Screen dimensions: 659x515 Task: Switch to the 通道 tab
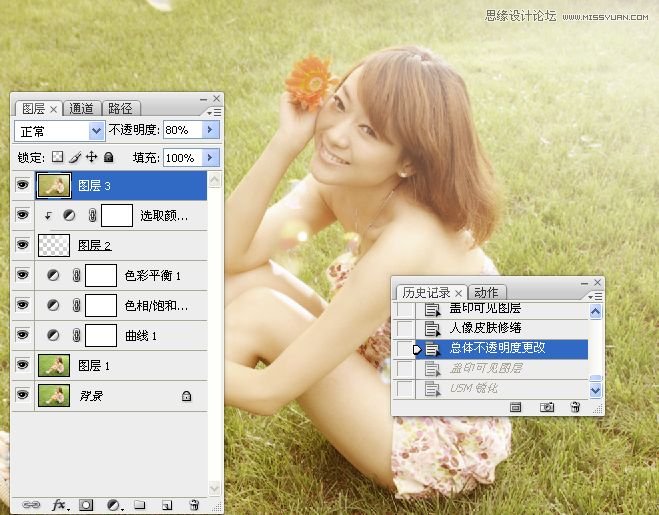pos(82,108)
